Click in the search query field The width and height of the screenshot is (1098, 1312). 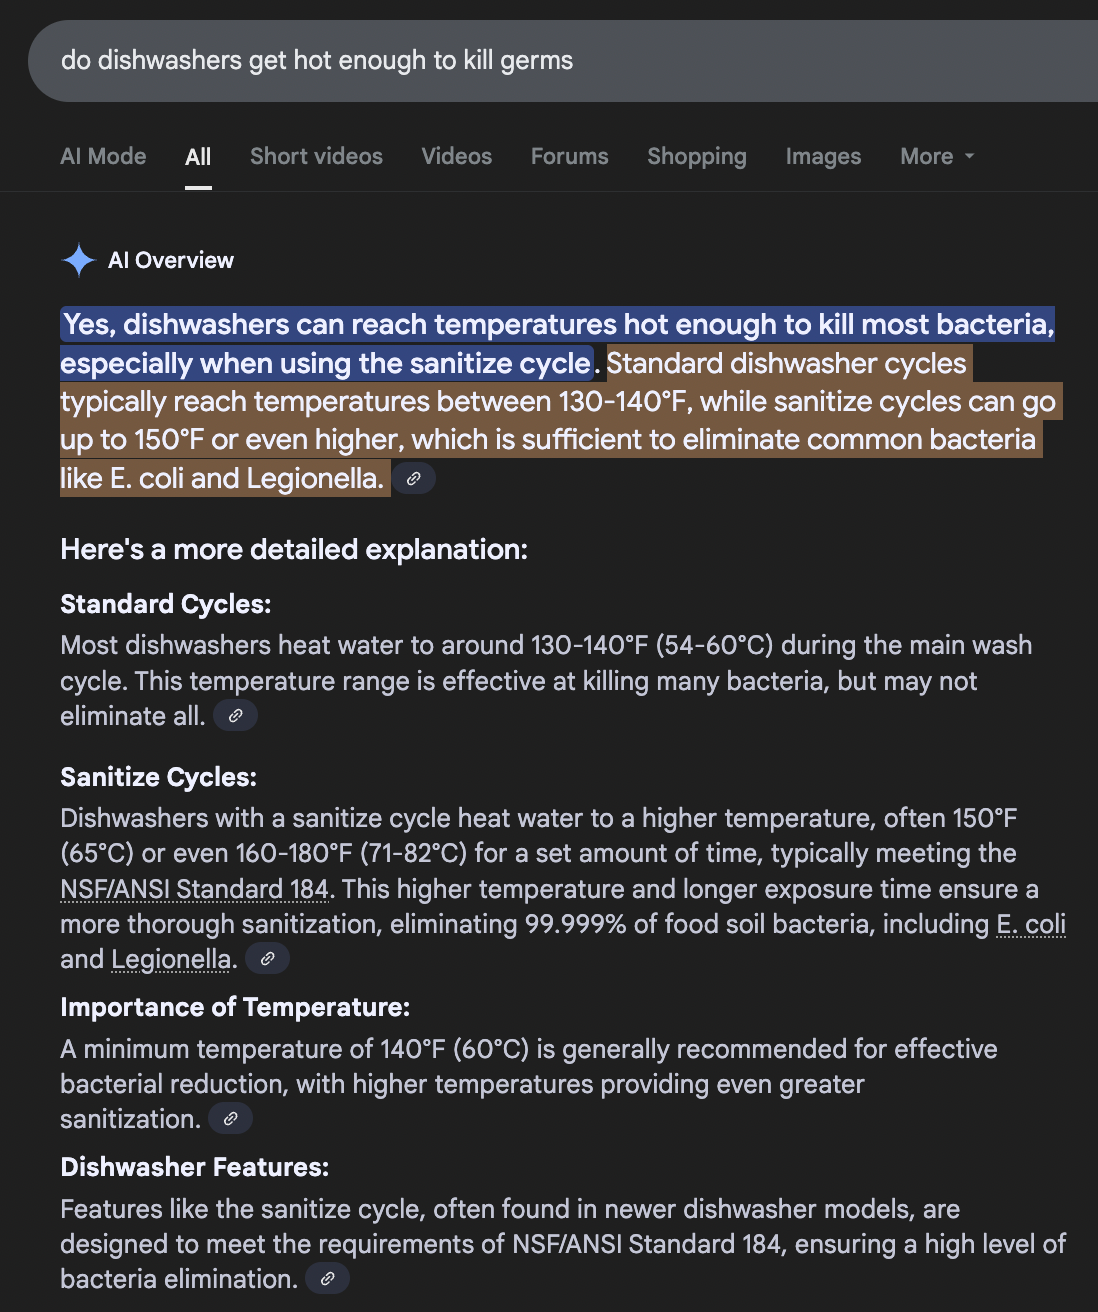500,61
